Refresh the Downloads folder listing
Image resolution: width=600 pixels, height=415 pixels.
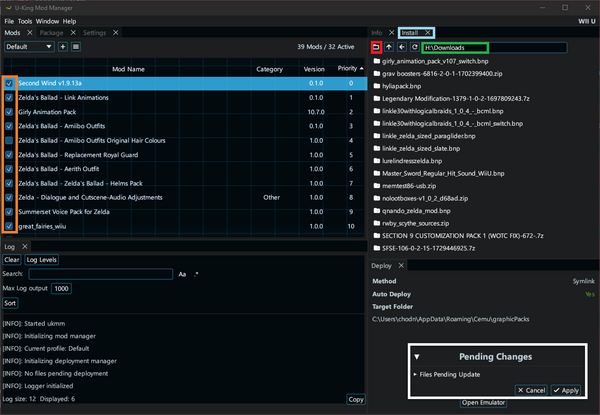pyautogui.click(x=413, y=47)
